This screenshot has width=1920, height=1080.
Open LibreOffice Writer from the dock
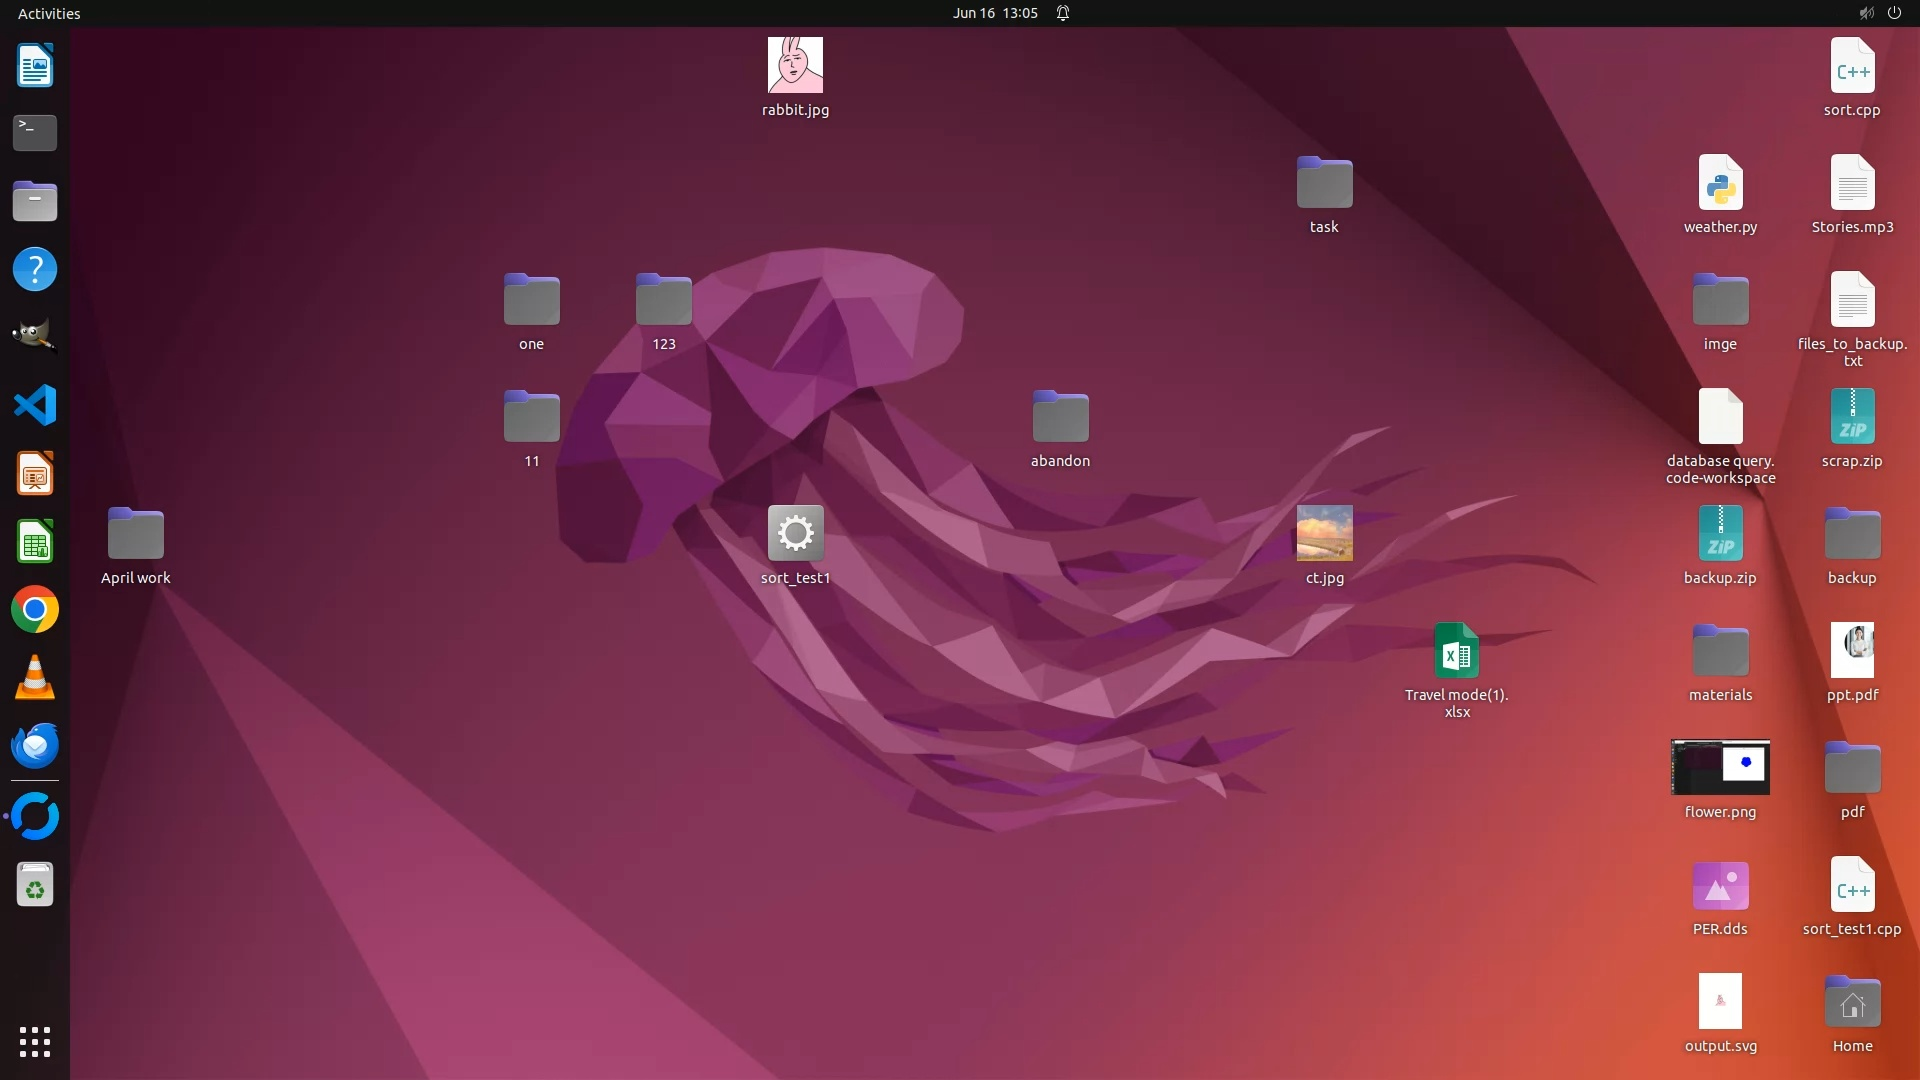pyautogui.click(x=35, y=66)
